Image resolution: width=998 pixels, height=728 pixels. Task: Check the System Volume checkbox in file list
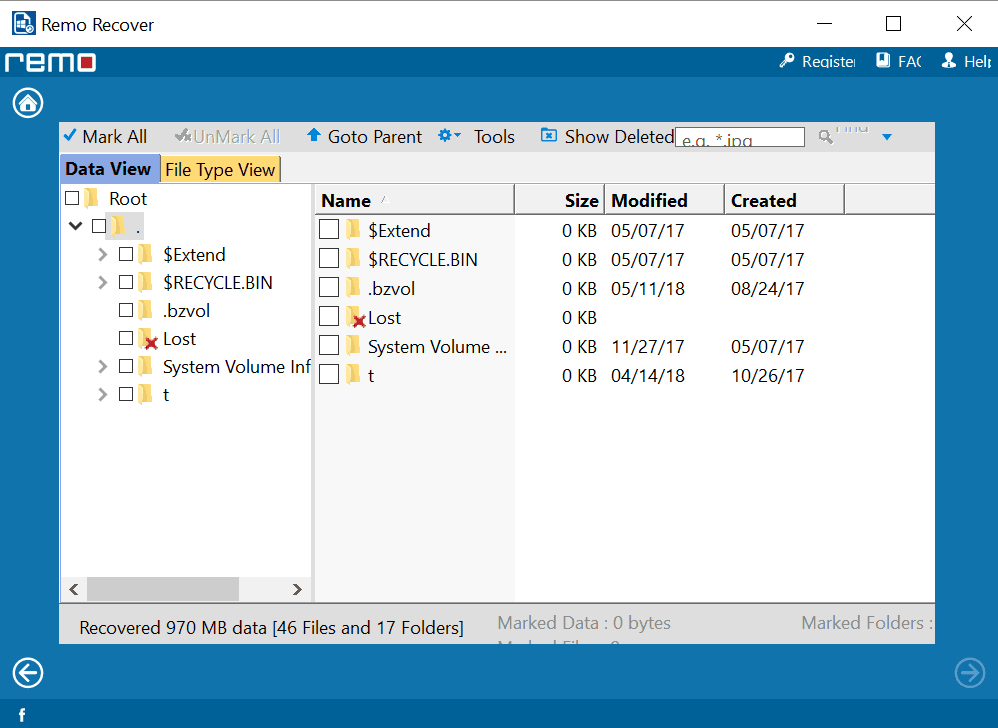click(x=329, y=345)
